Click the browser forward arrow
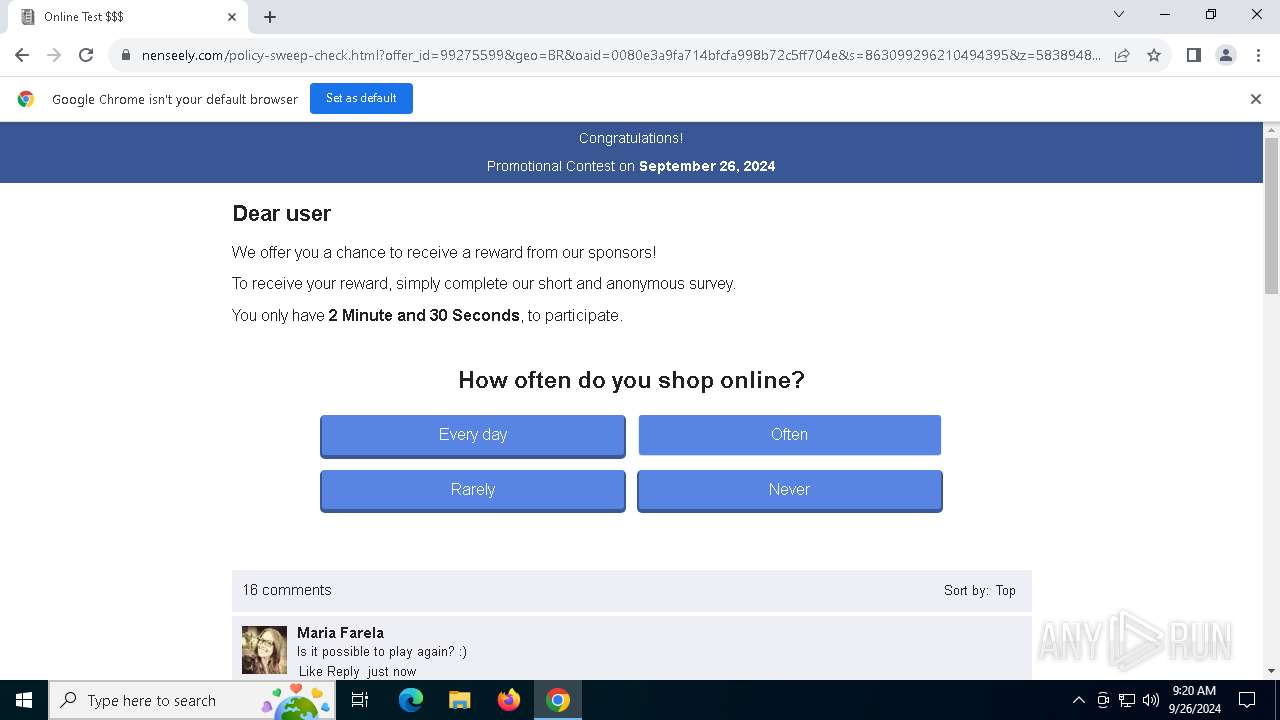The image size is (1280, 720). click(54, 55)
